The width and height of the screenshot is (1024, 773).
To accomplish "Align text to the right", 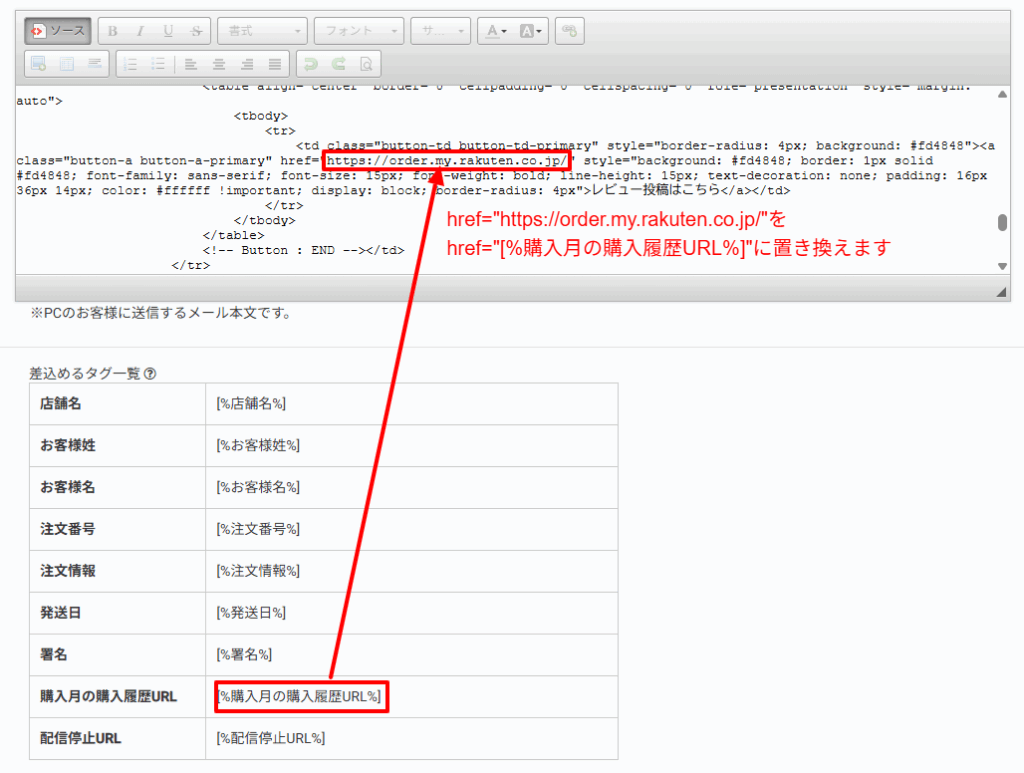I will pyautogui.click(x=247, y=64).
